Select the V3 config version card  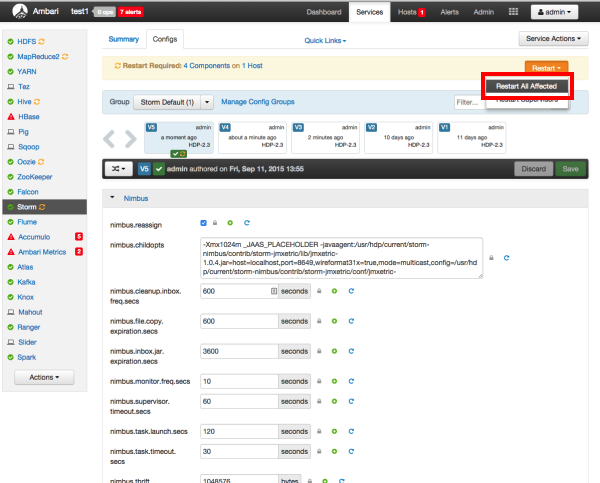[324, 137]
